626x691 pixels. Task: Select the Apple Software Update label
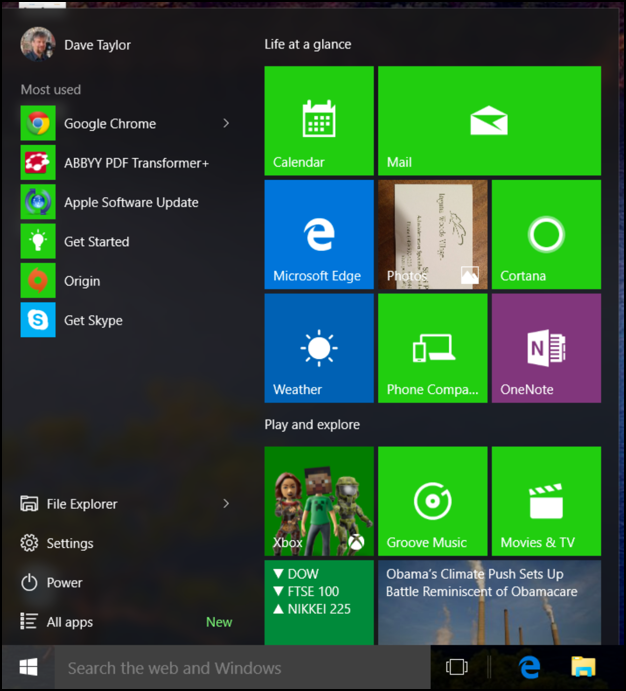coord(131,203)
